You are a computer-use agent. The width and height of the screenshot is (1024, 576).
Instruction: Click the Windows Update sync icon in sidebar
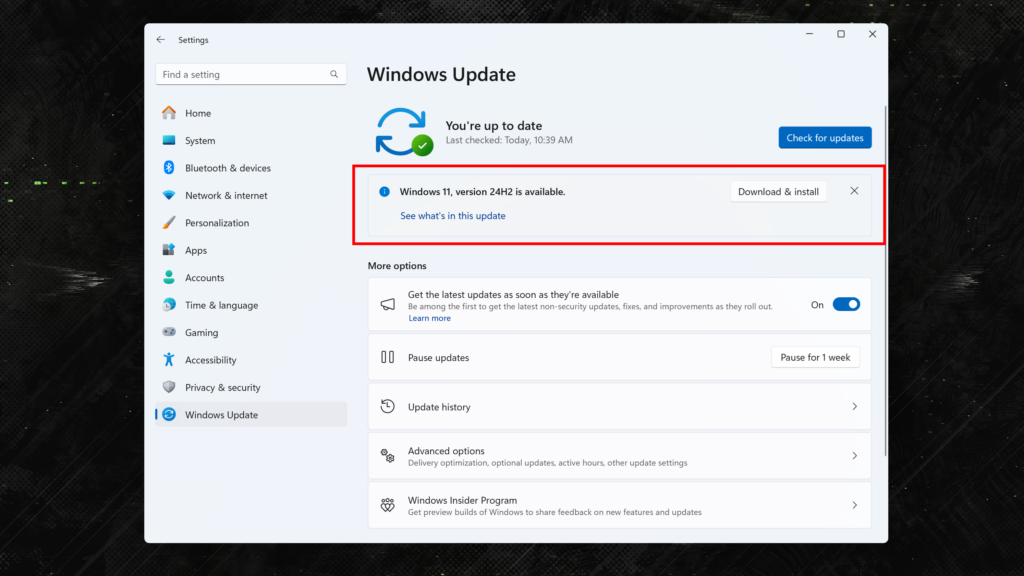tap(169, 414)
